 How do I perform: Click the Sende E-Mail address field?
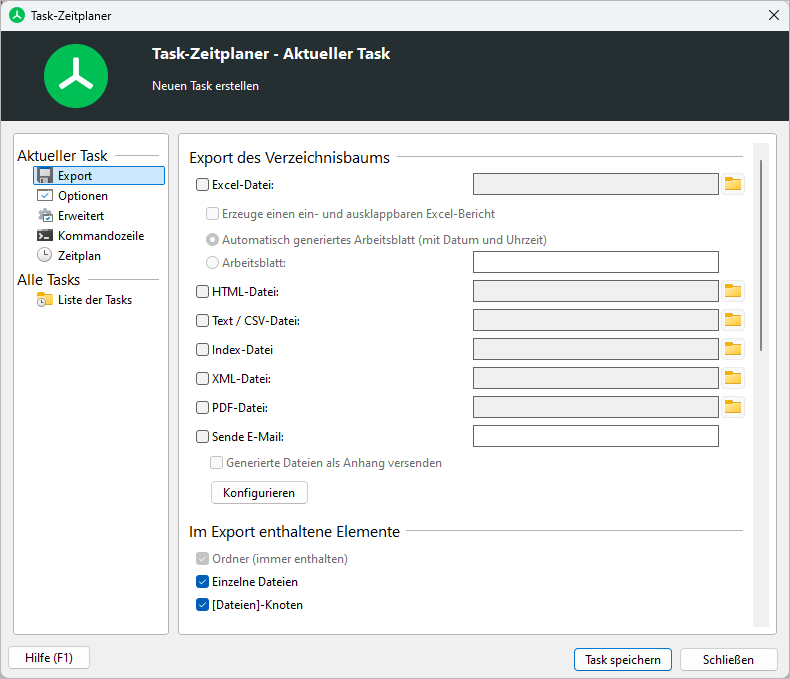pyautogui.click(x=596, y=436)
